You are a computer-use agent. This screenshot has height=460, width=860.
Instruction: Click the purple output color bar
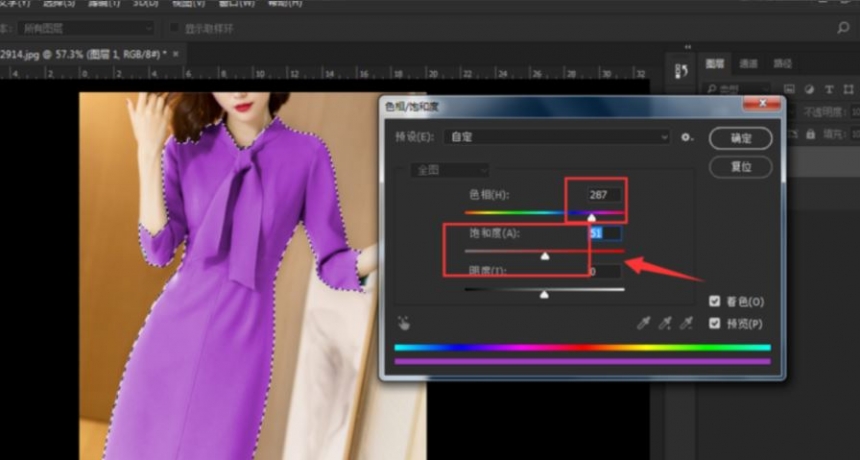[x=582, y=361]
